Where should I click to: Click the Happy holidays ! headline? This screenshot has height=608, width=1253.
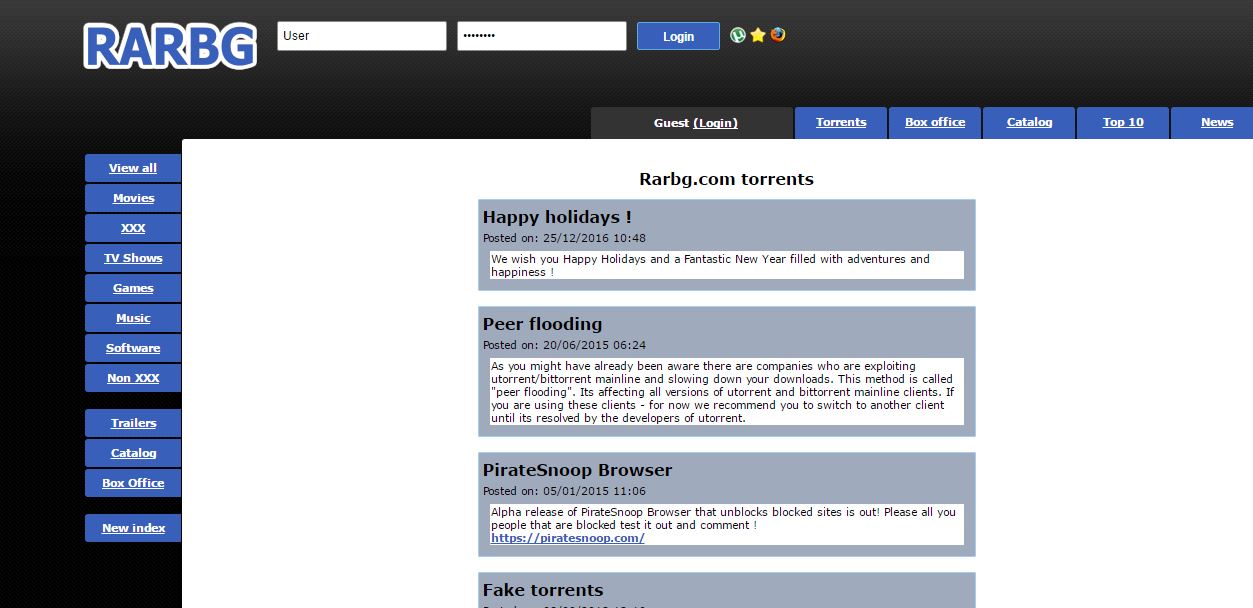tap(557, 217)
